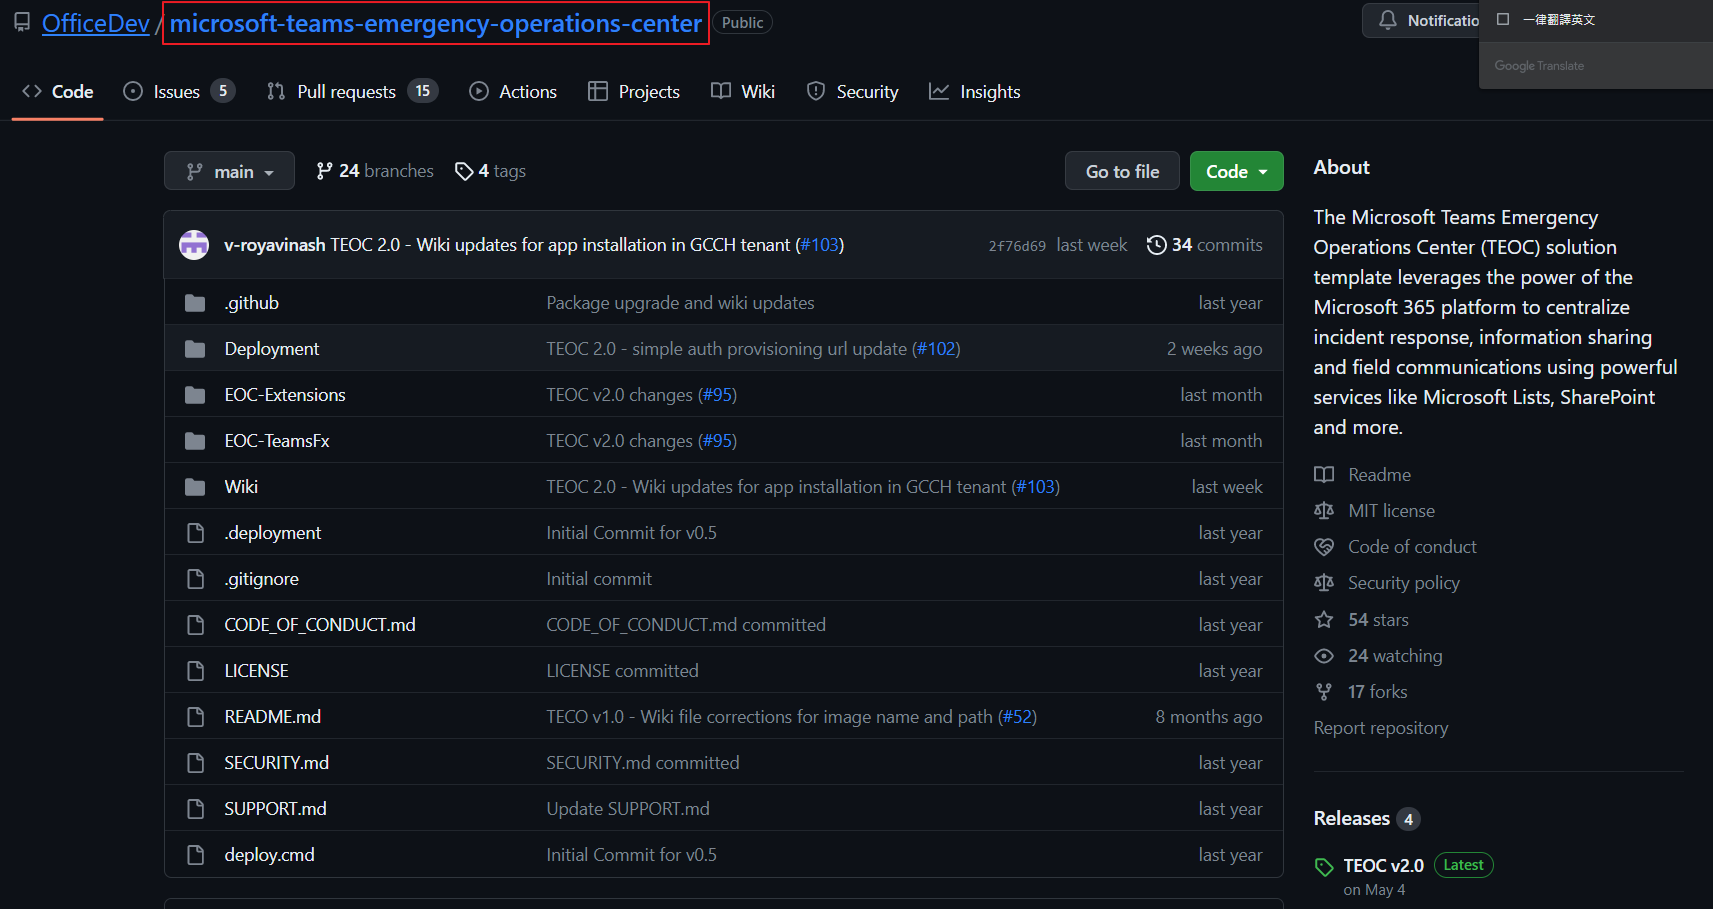Click the .github folder icon
The height and width of the screenshot is (909, 1713).
(195, 303)
